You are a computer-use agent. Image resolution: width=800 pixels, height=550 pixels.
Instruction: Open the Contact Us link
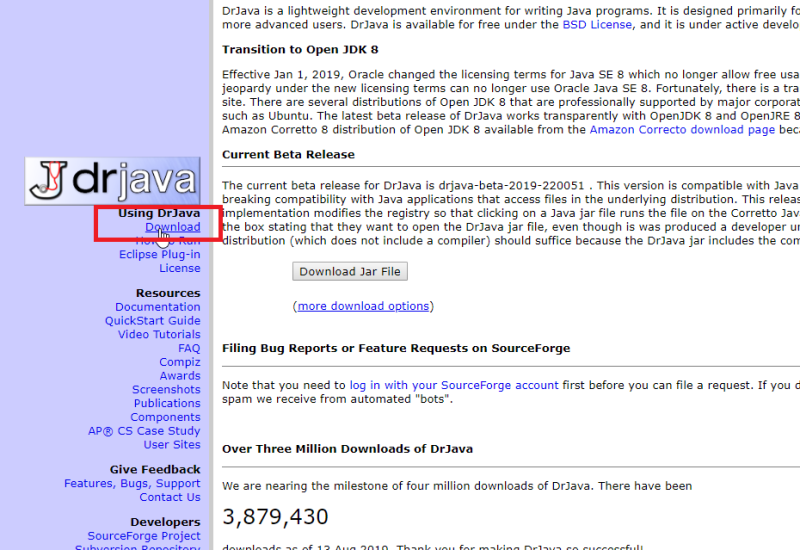(170, 497)
